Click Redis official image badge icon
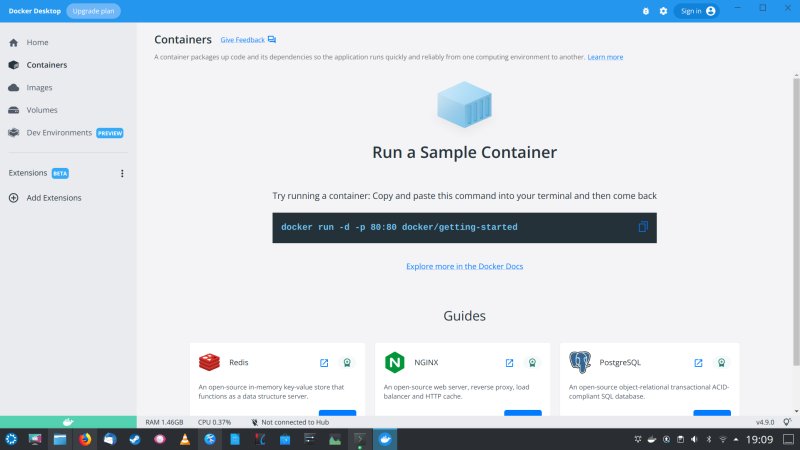 (347, 363)
